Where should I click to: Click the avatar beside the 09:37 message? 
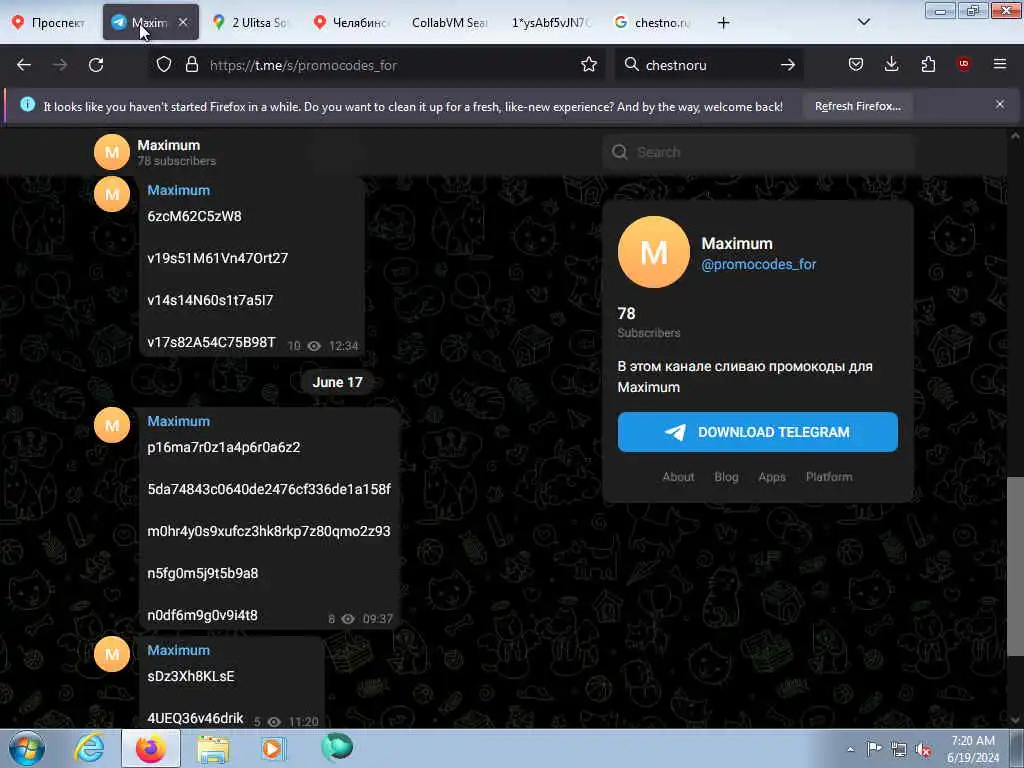pyautogui.click(x=112, y=425)
